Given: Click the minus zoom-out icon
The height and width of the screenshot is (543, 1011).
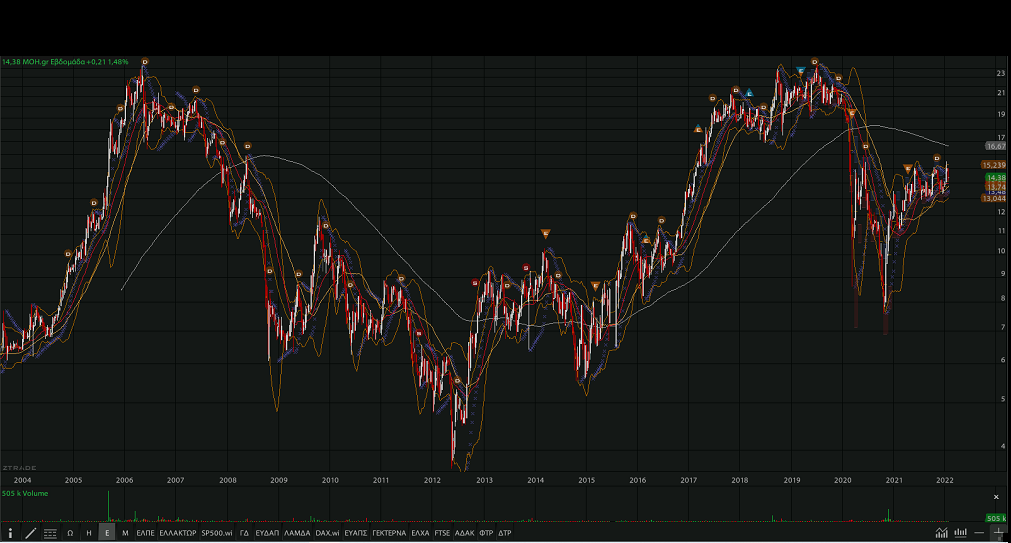Looking at the screenshot, I should pyautogui.click(x=978, y=534).
